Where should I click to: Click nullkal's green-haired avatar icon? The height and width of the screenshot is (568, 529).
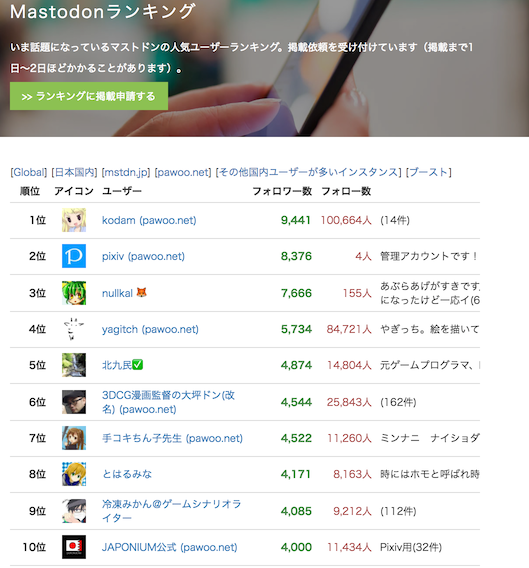[74, 293]
